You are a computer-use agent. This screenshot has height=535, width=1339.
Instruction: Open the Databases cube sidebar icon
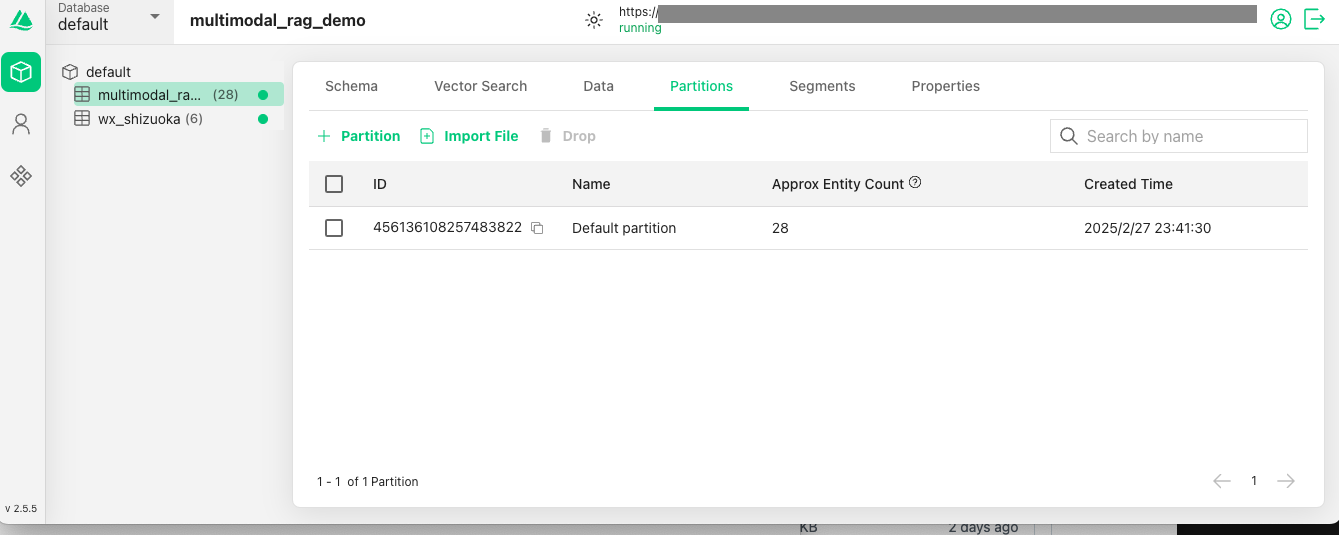tap(21, 72)
